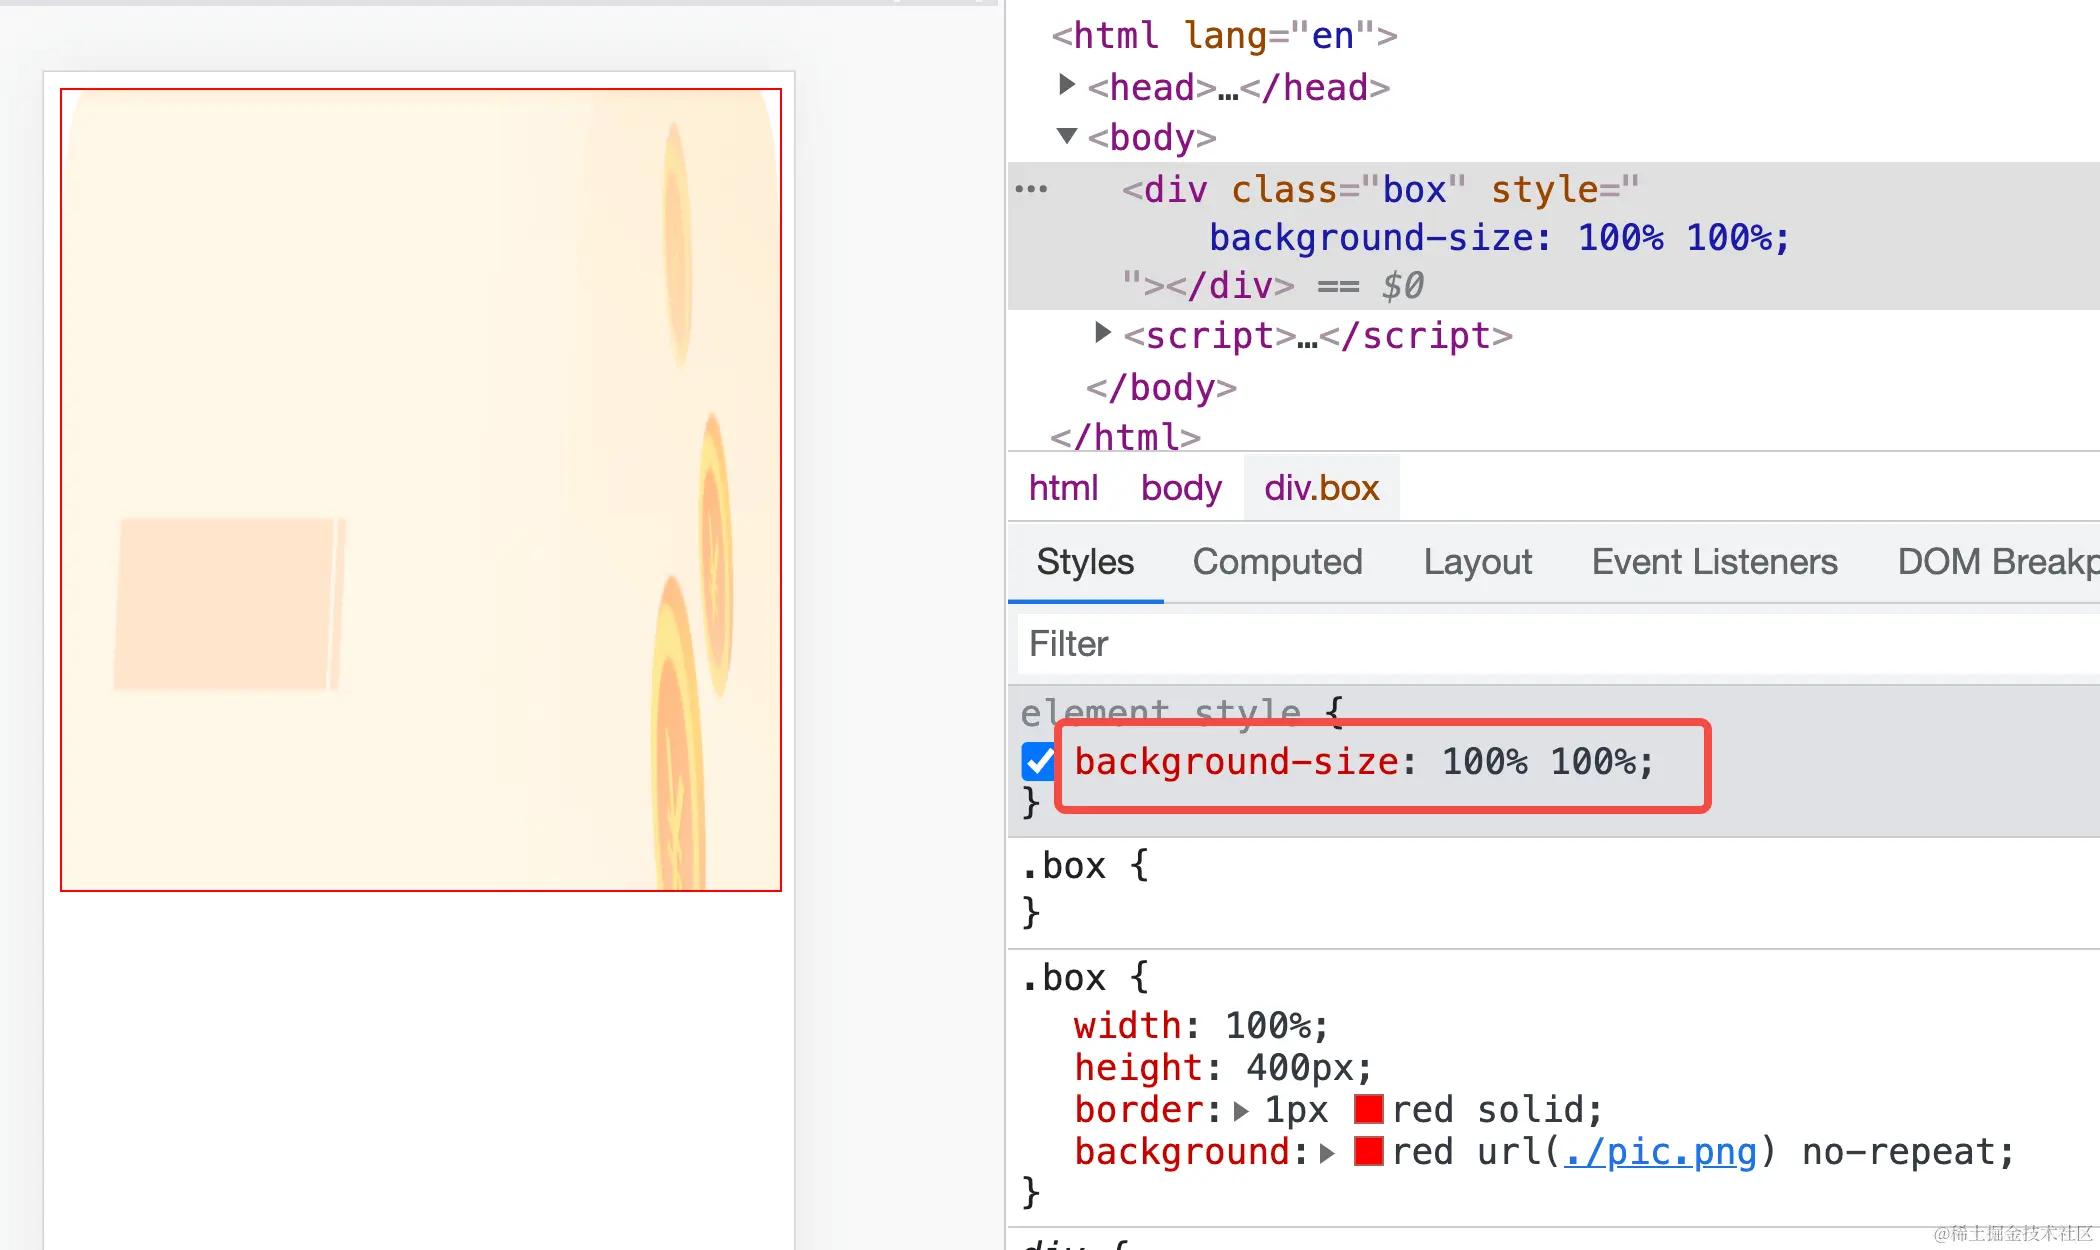This screenshot has width=2100, height=1250.
Task: Open the ellipsis actions for selected div
Action: click(x=1031, y=189)
